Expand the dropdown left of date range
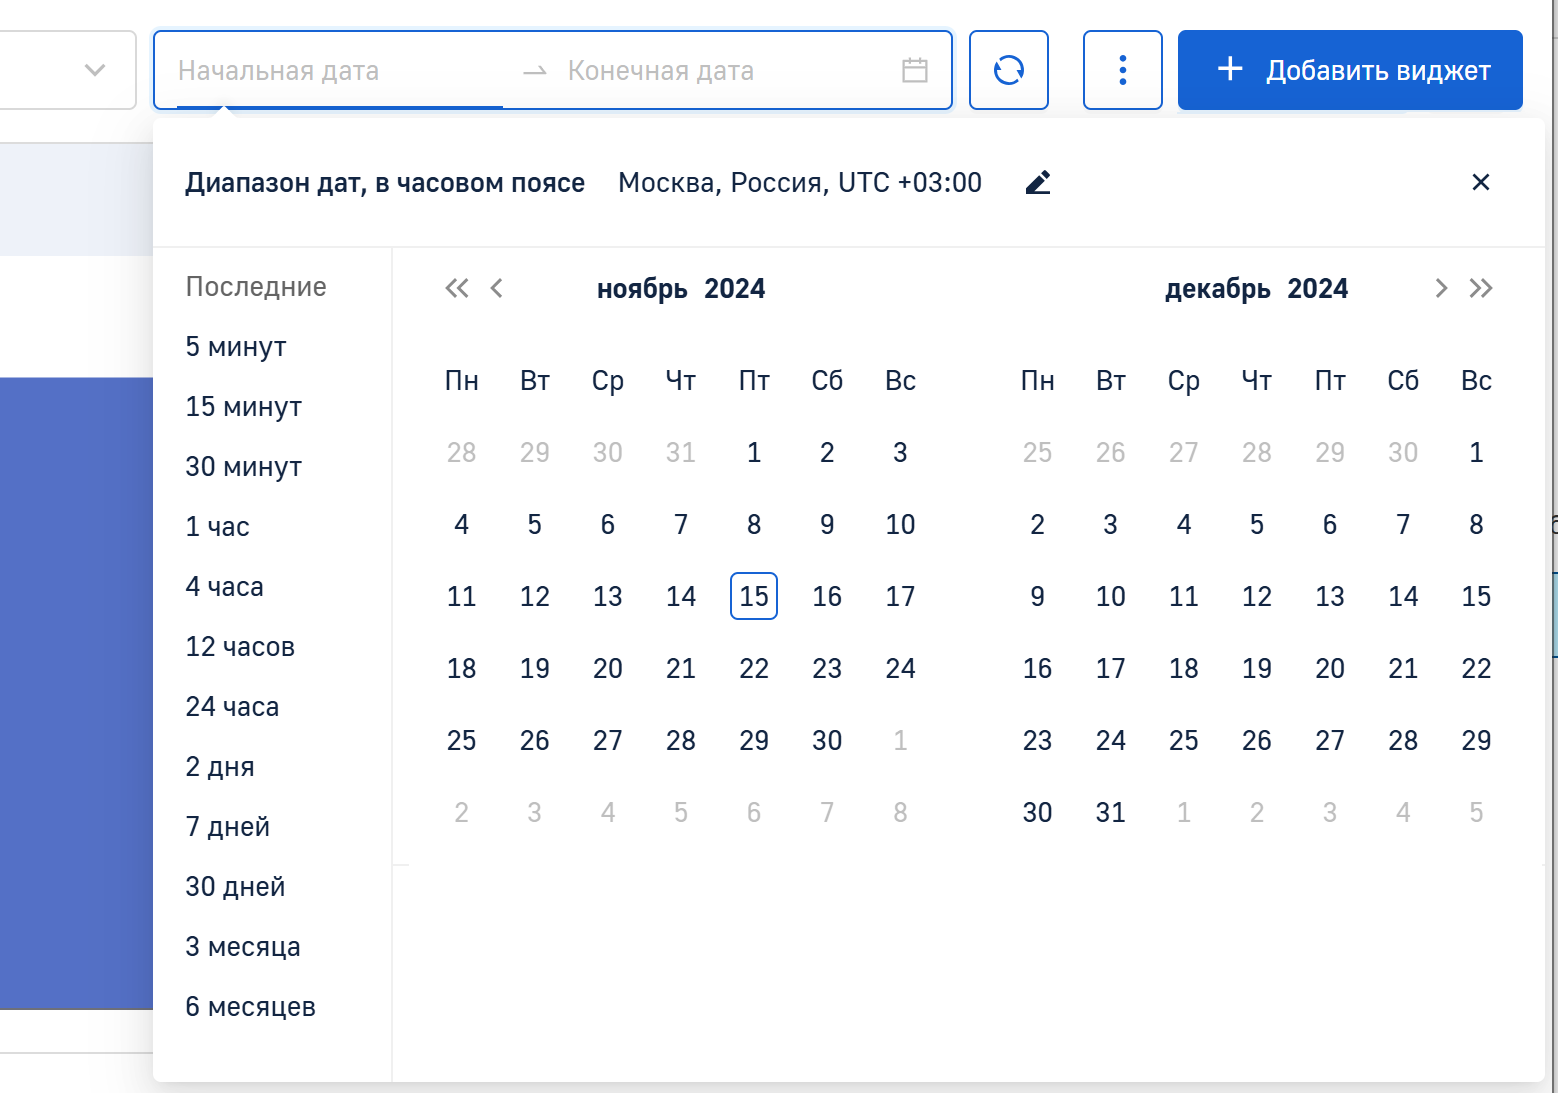 (x=94, y=70)
